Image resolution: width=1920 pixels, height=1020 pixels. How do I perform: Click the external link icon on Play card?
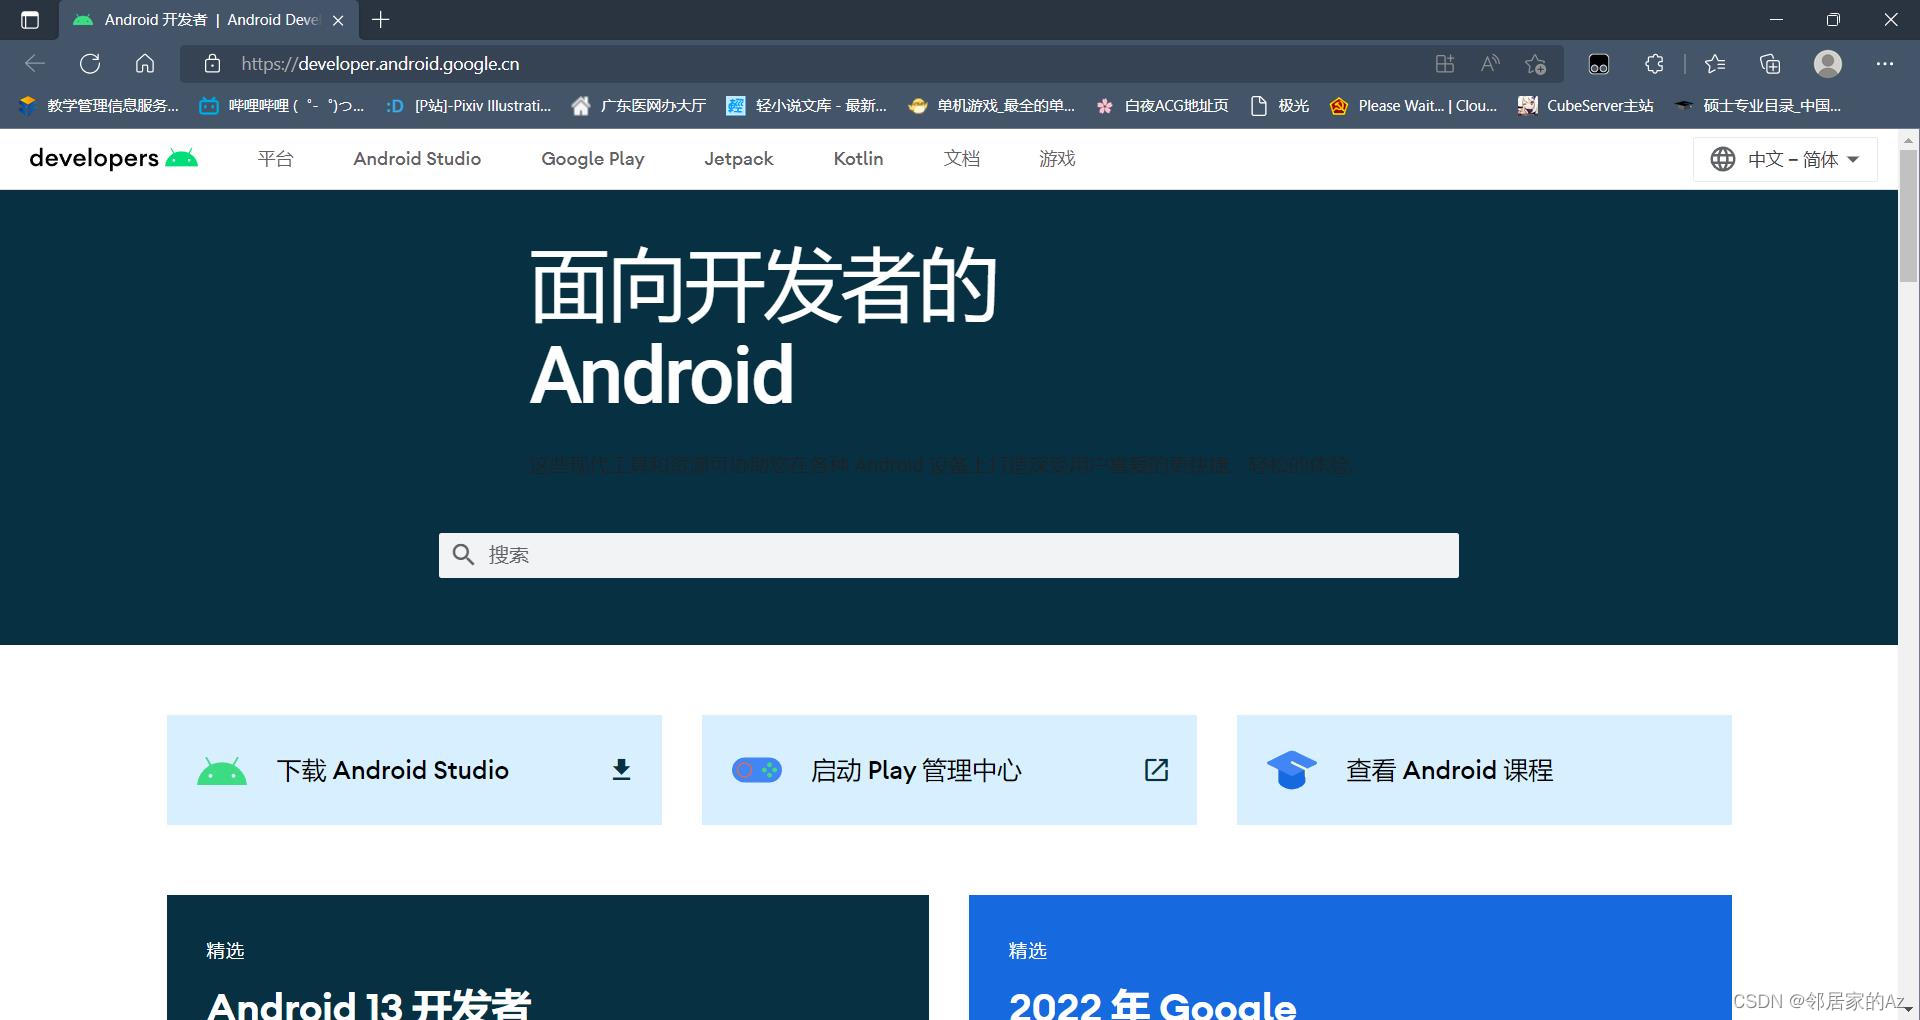(1156, 770)
